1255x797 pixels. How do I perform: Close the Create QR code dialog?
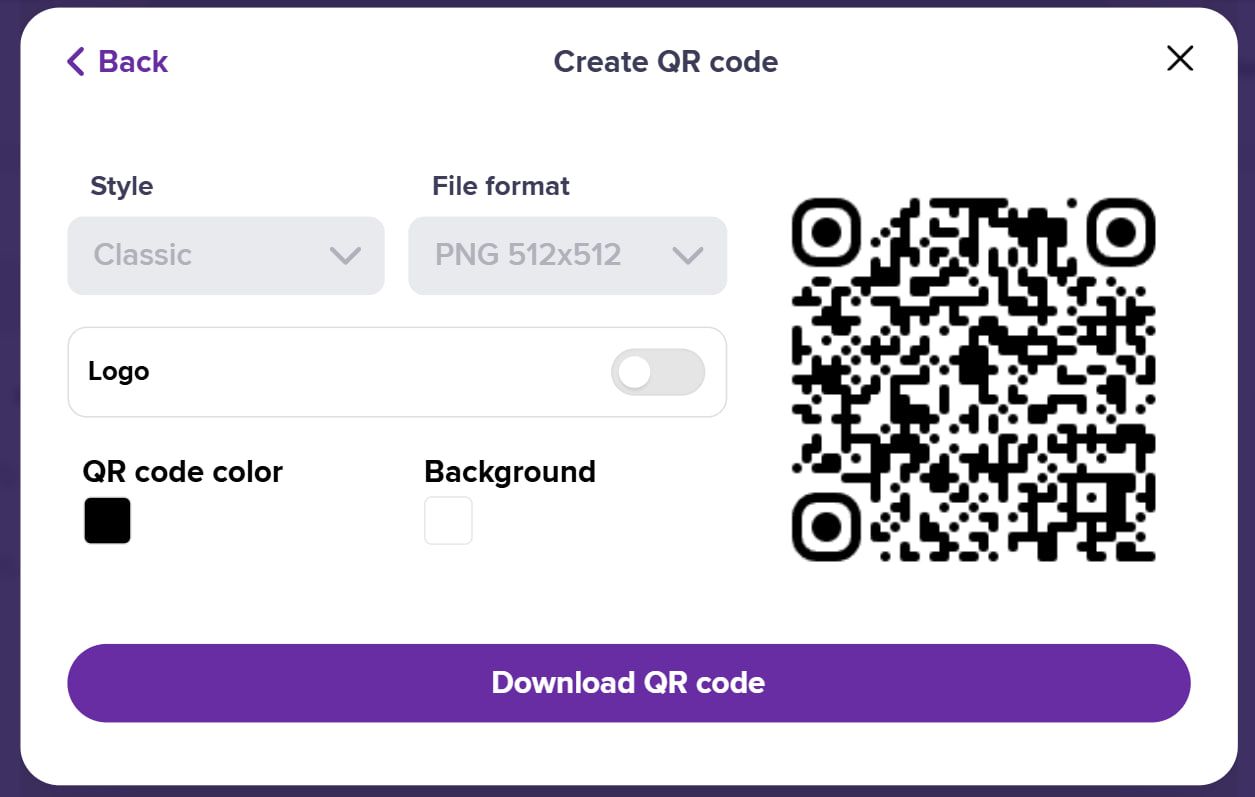[1180, 59]
